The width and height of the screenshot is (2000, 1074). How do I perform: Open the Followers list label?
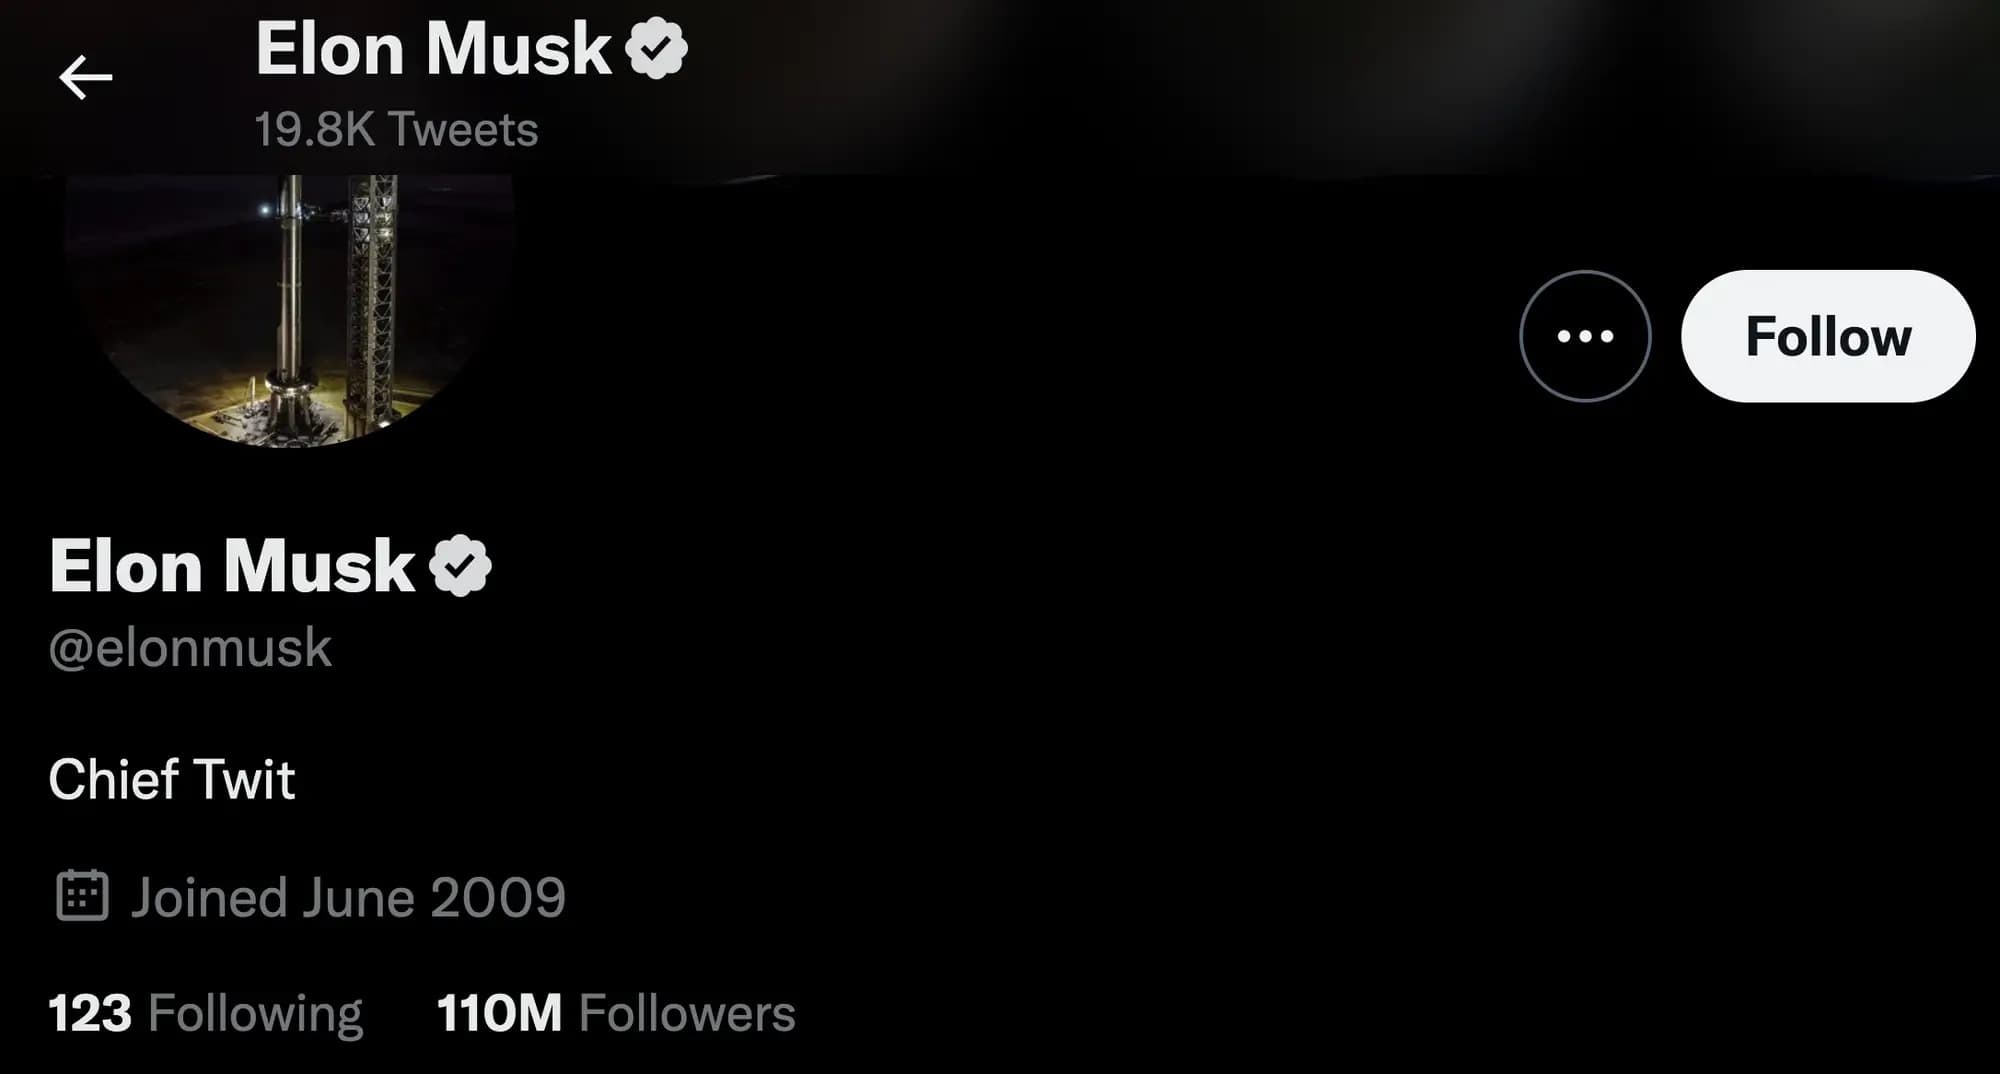687,1013
